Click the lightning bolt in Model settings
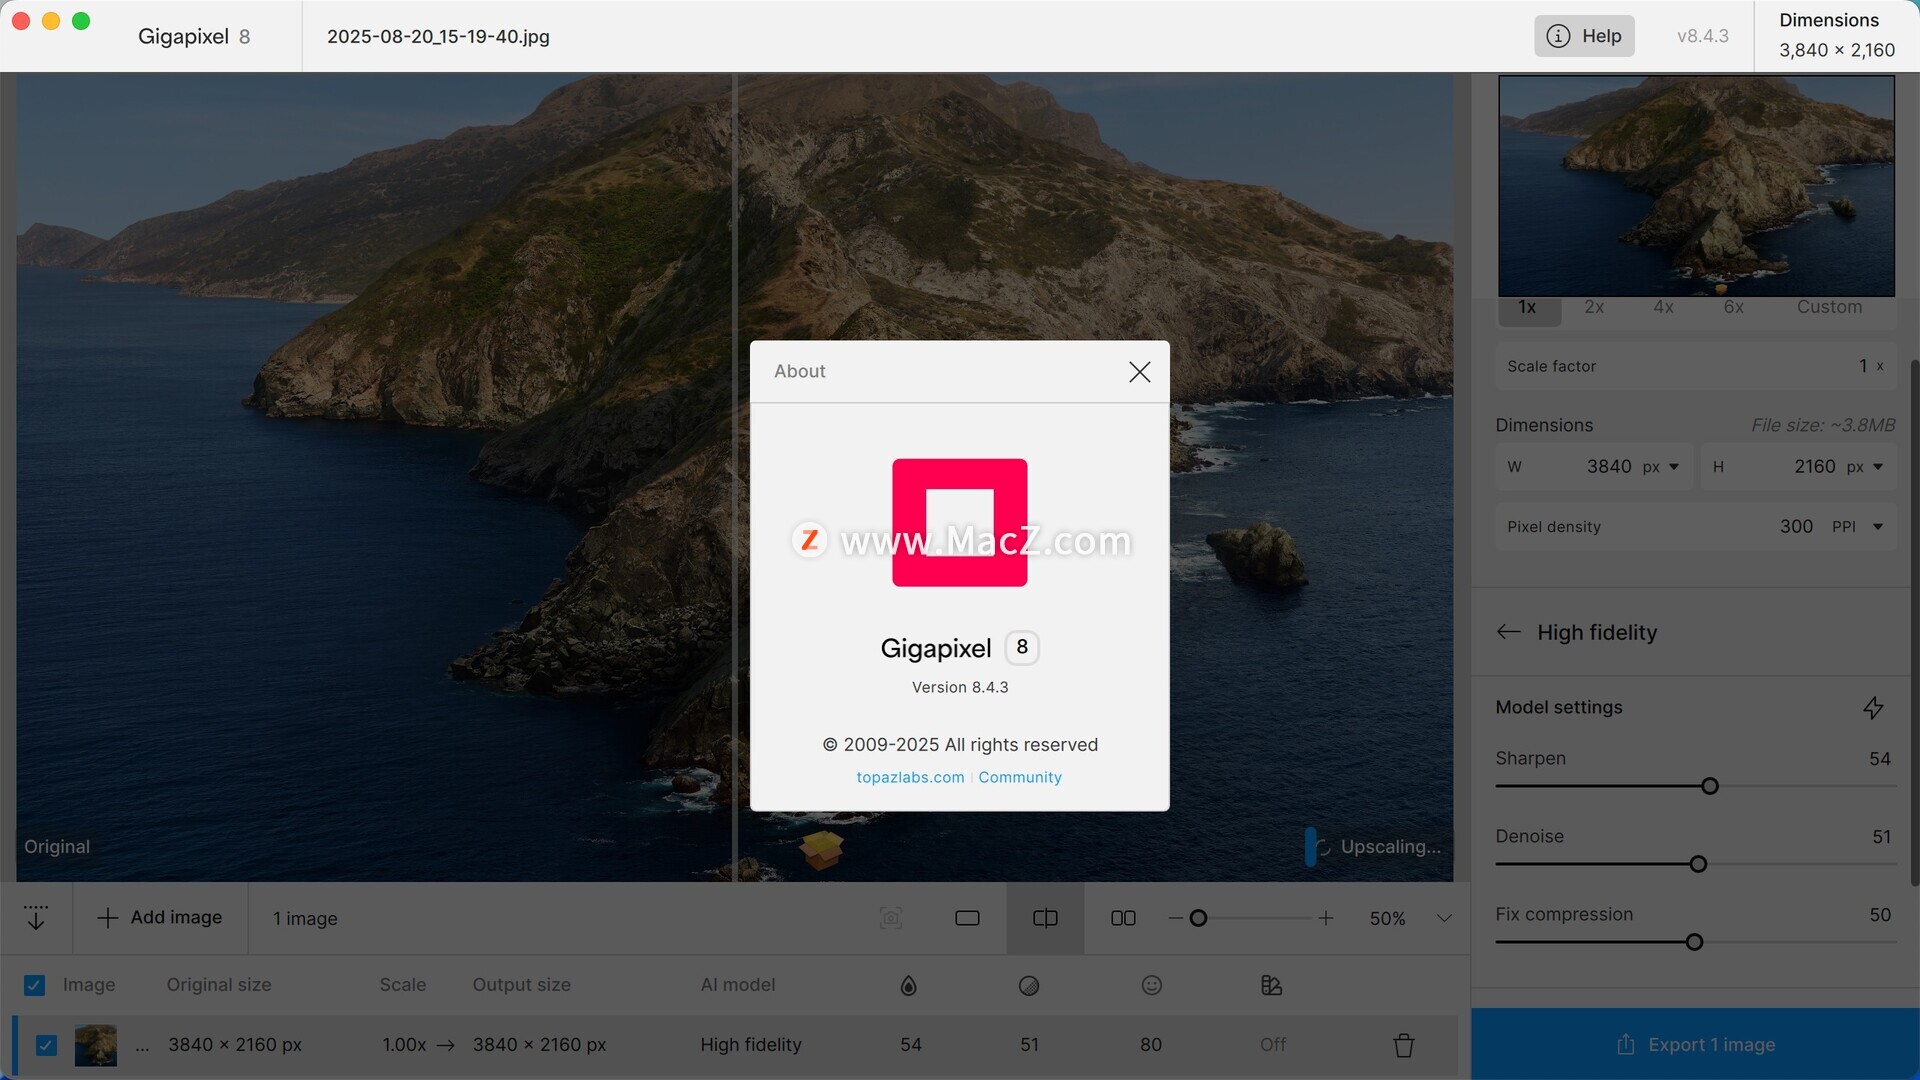 point(1873,708)
